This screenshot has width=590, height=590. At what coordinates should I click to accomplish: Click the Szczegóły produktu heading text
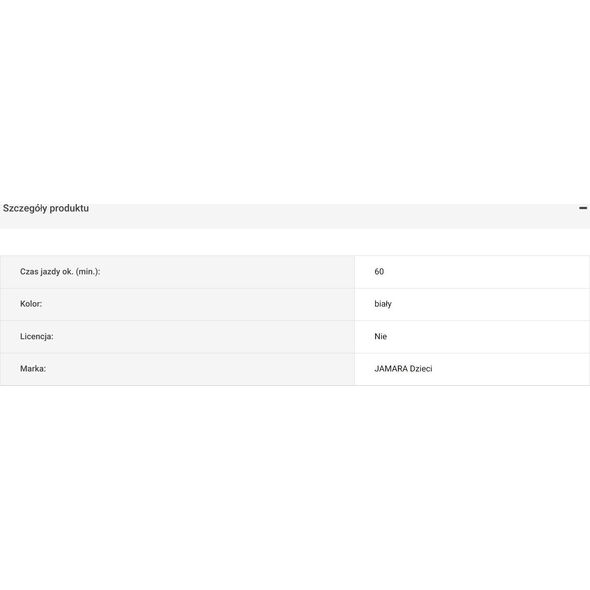(x=46, y=208)
